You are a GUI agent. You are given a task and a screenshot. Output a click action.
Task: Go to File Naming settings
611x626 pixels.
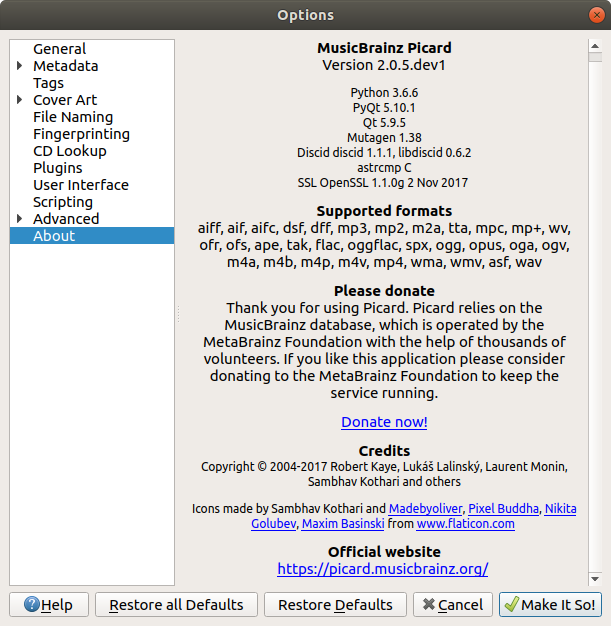pos(72,117)
